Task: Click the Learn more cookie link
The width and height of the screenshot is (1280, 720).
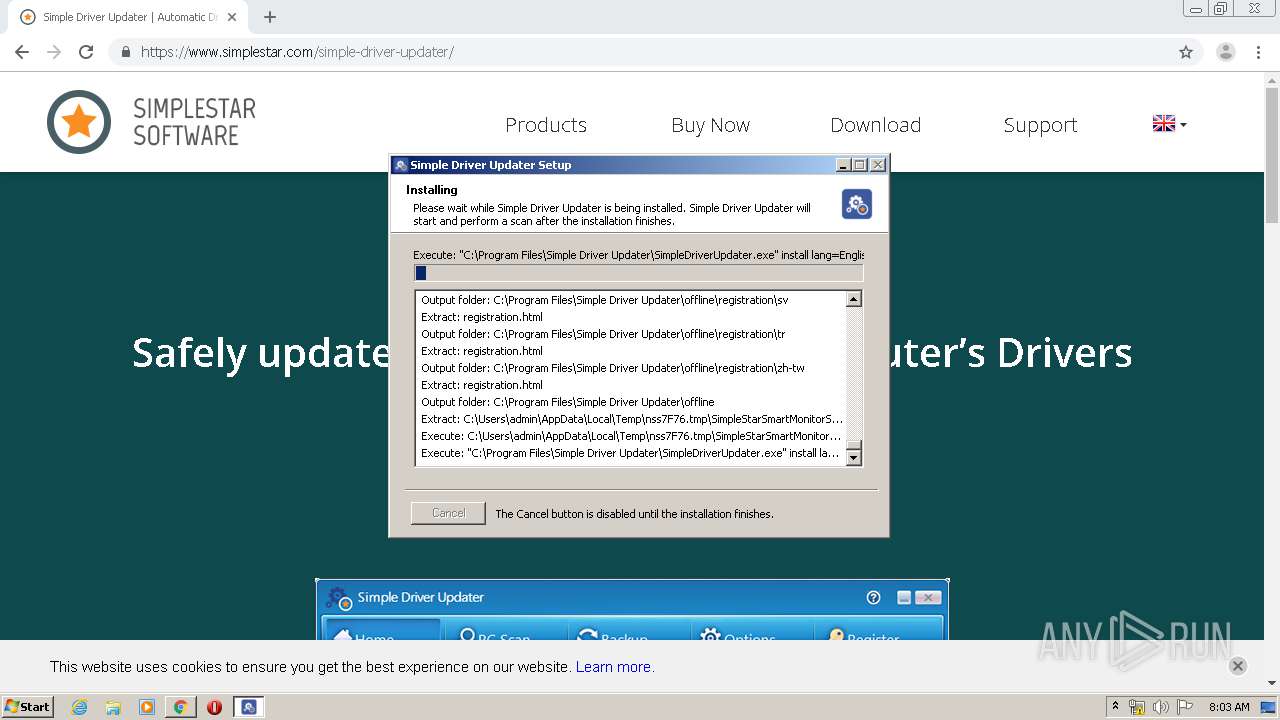Action: coord(613,667)
